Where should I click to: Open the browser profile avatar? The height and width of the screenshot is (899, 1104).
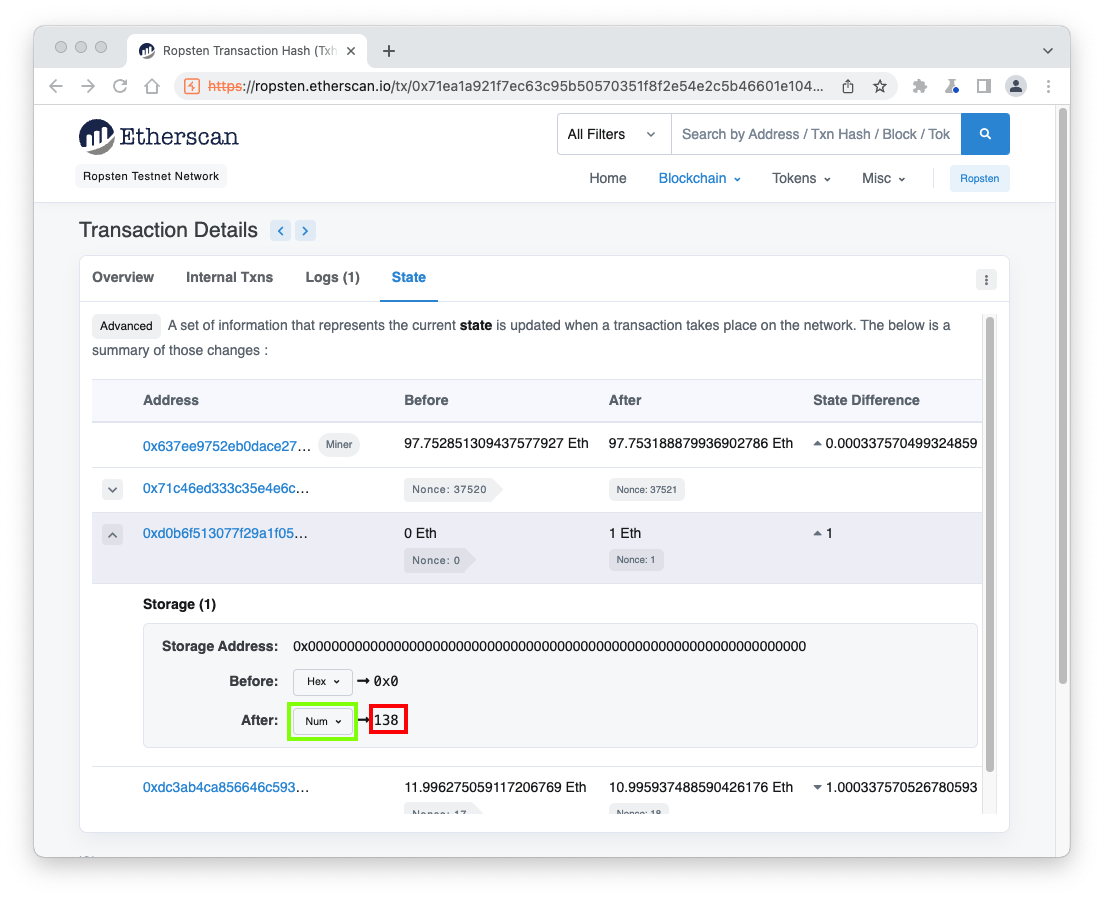click(1015, 86)
